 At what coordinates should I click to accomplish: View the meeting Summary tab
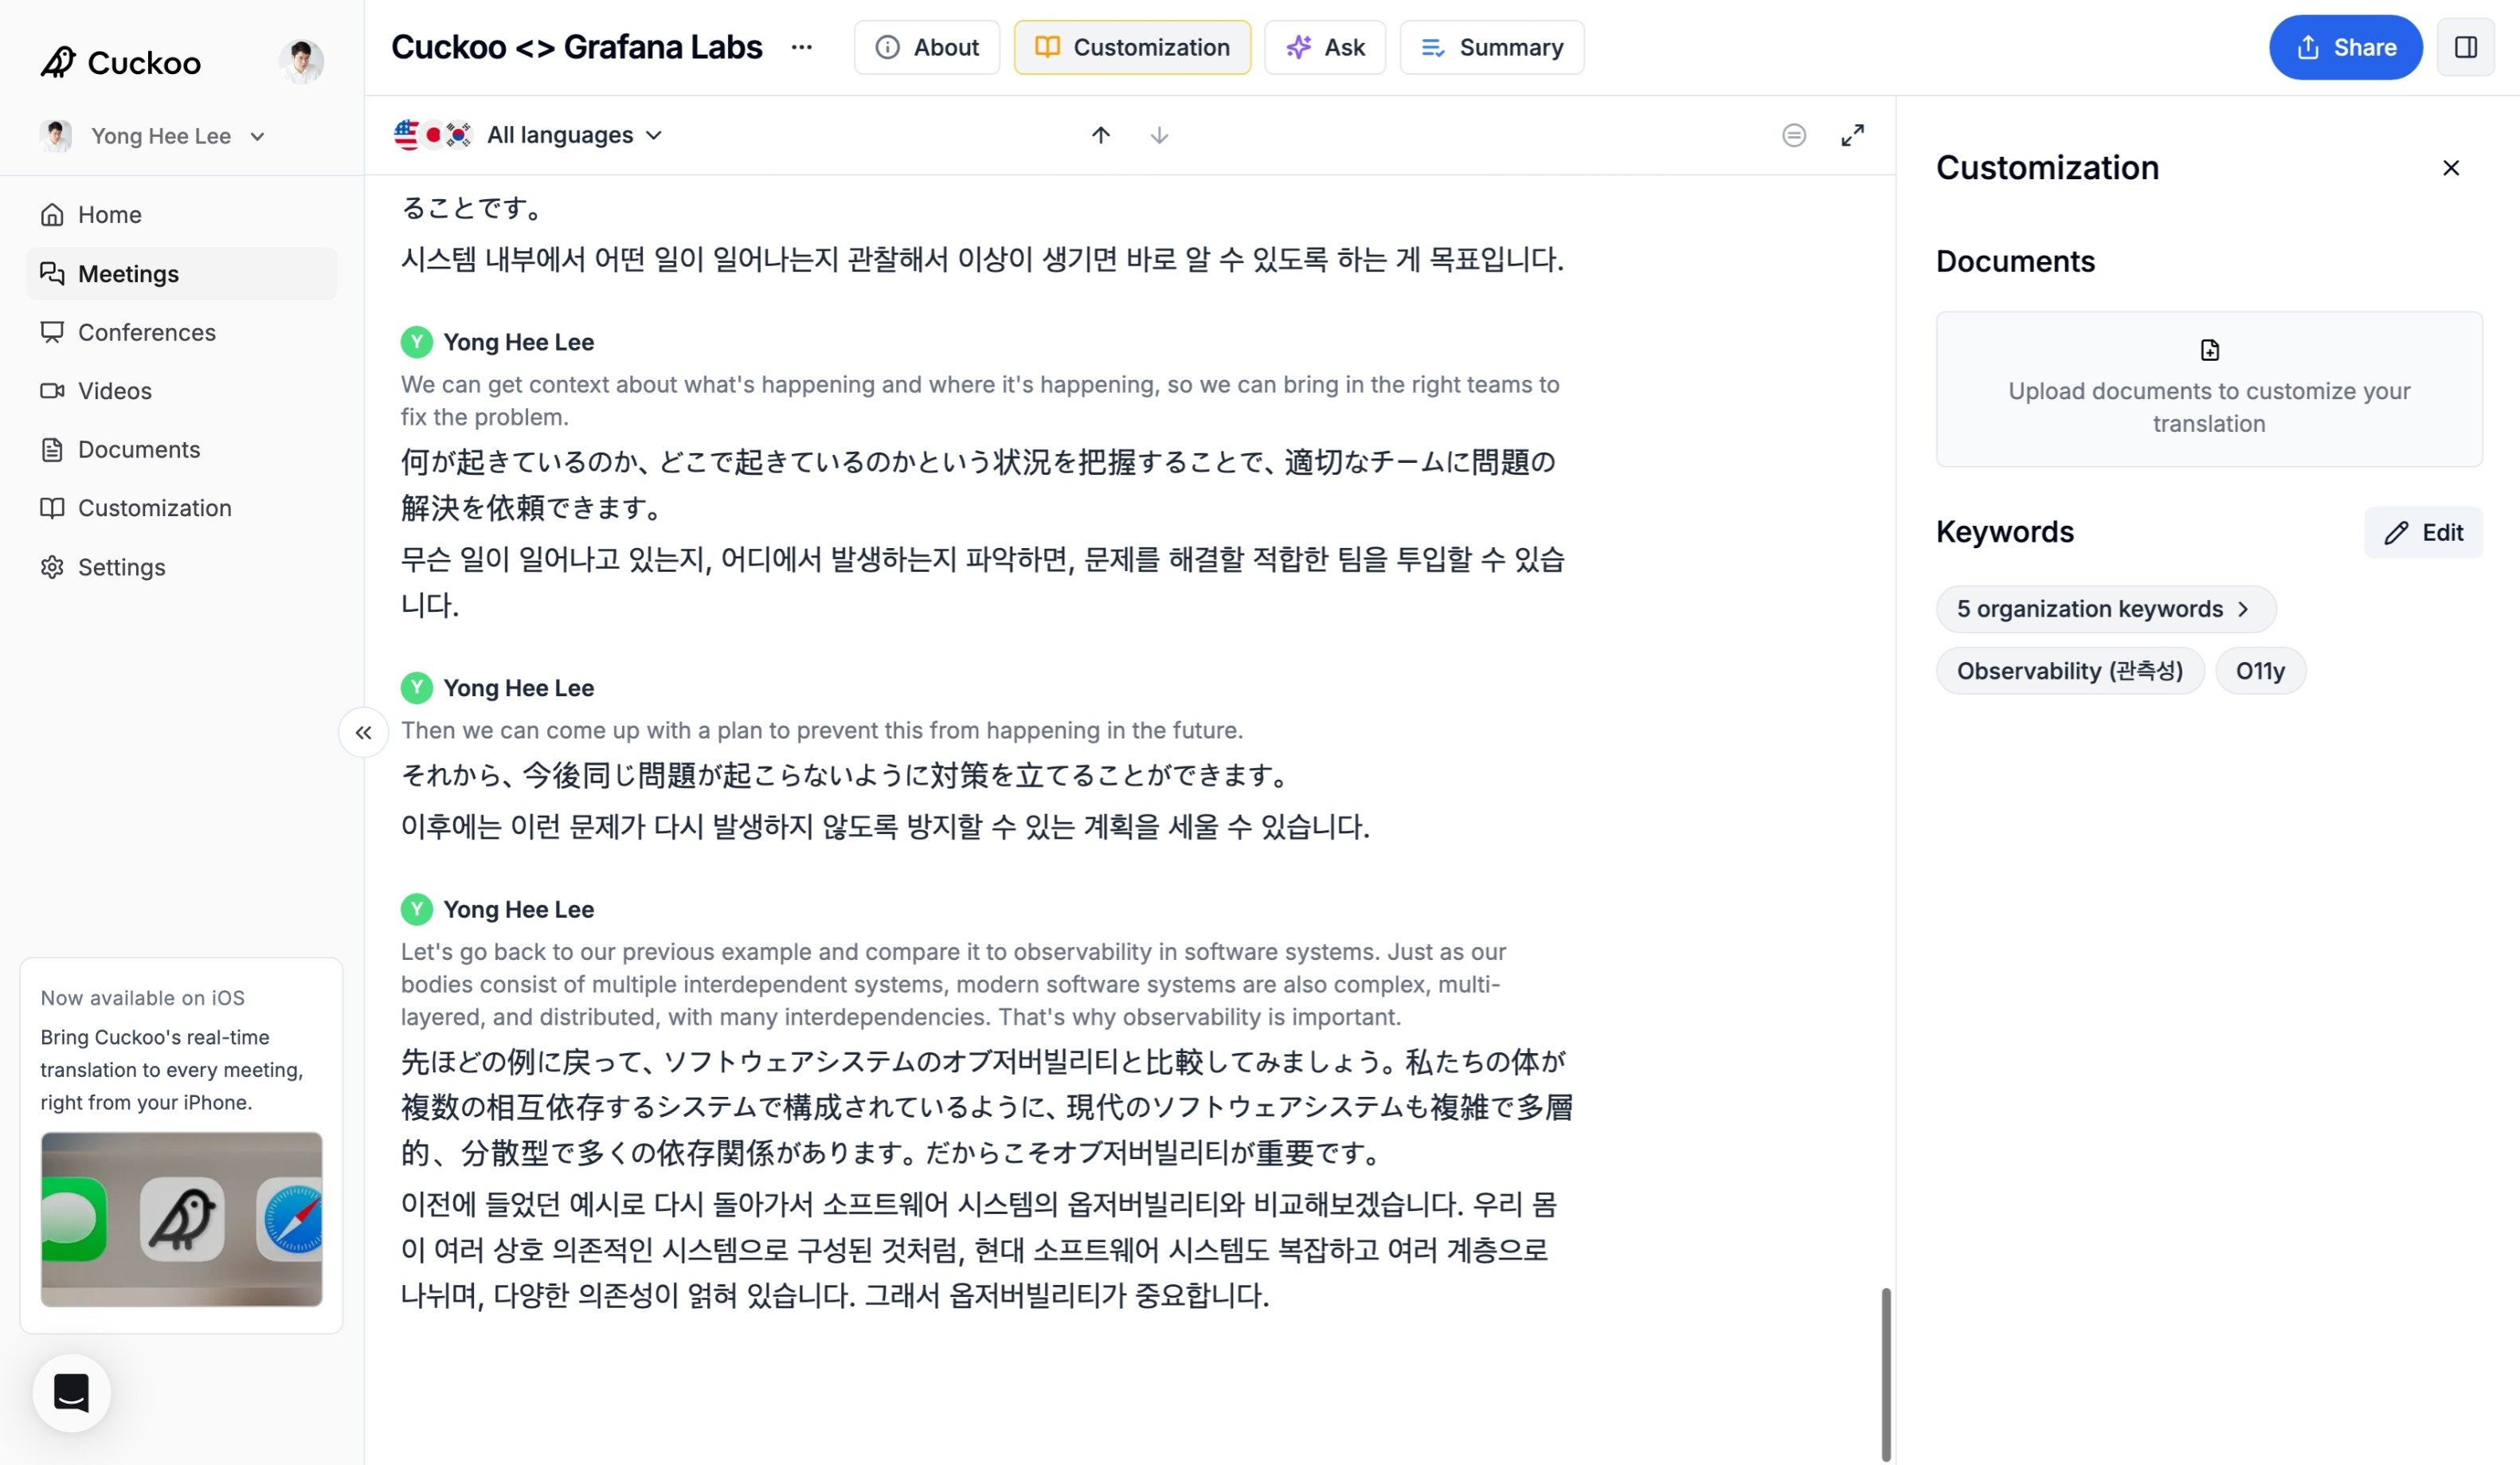pos(1491,47)
